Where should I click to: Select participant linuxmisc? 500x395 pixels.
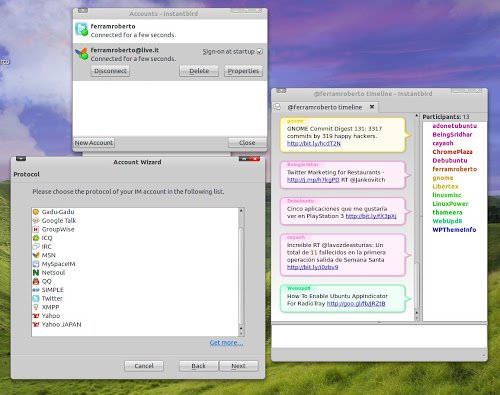tap(447, 195)
